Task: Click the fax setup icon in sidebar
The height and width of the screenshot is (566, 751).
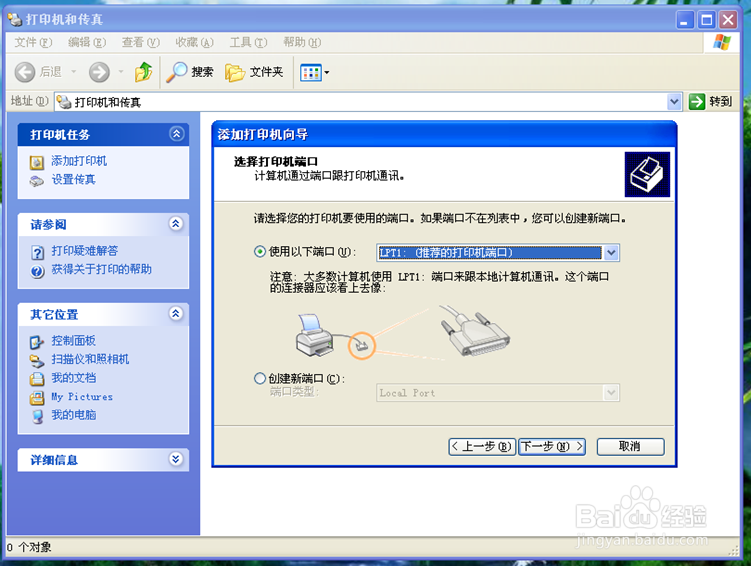Action: click(37, 181)
